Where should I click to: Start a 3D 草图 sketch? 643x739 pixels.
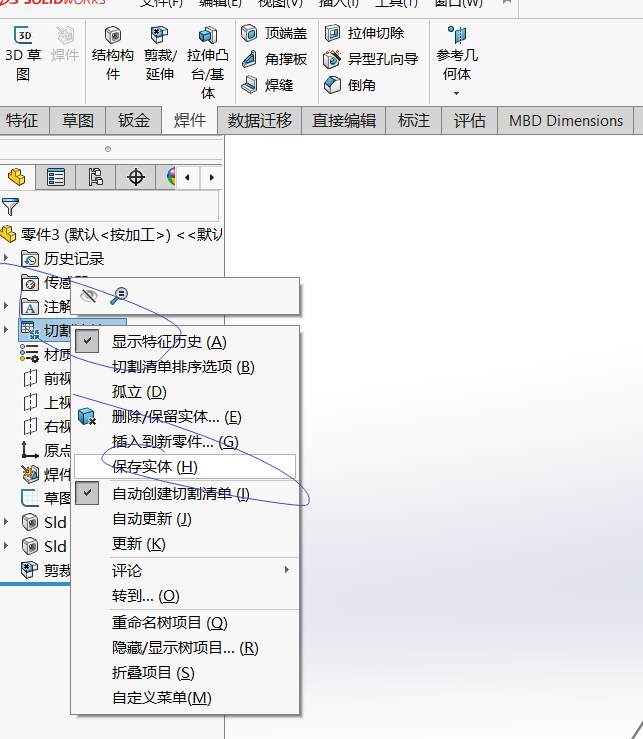tap(23, 53)
